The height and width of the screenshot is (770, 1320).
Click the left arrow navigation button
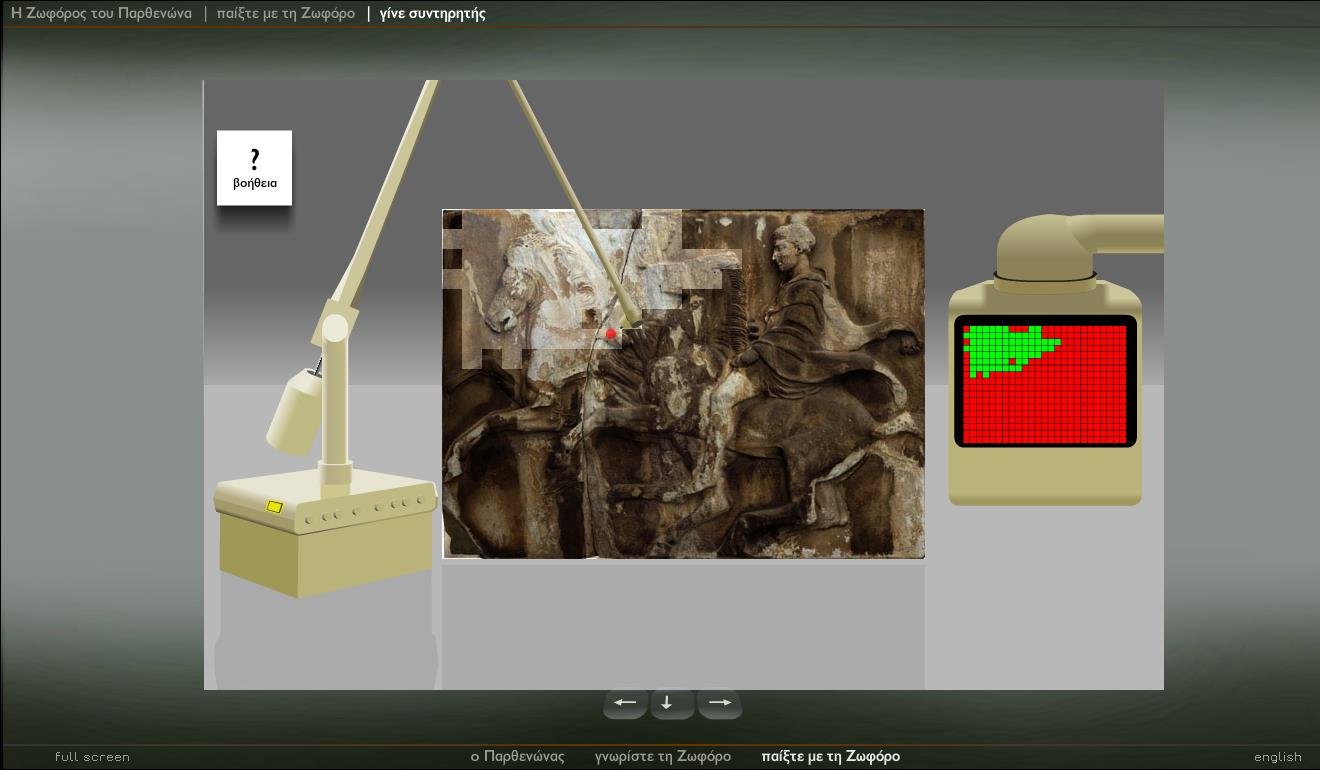[x=625, y=703]
